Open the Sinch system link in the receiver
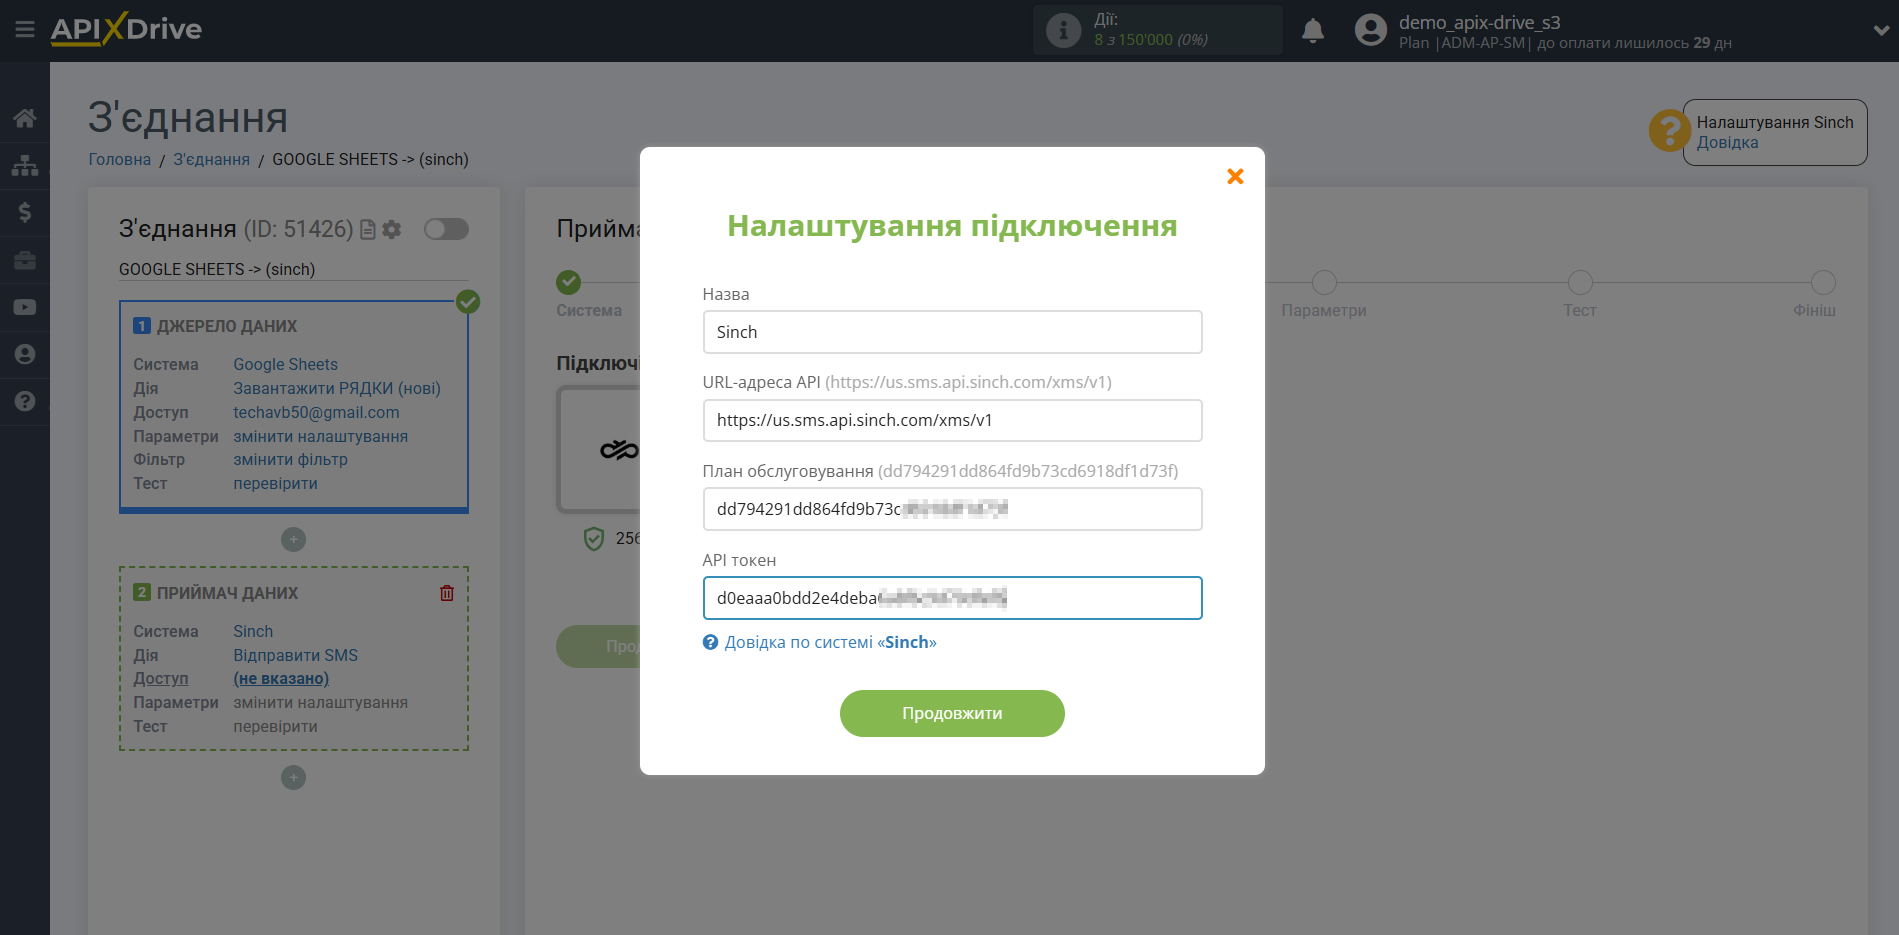The width and height of the screenshot is (1899, 935). (x=253, y=631)
